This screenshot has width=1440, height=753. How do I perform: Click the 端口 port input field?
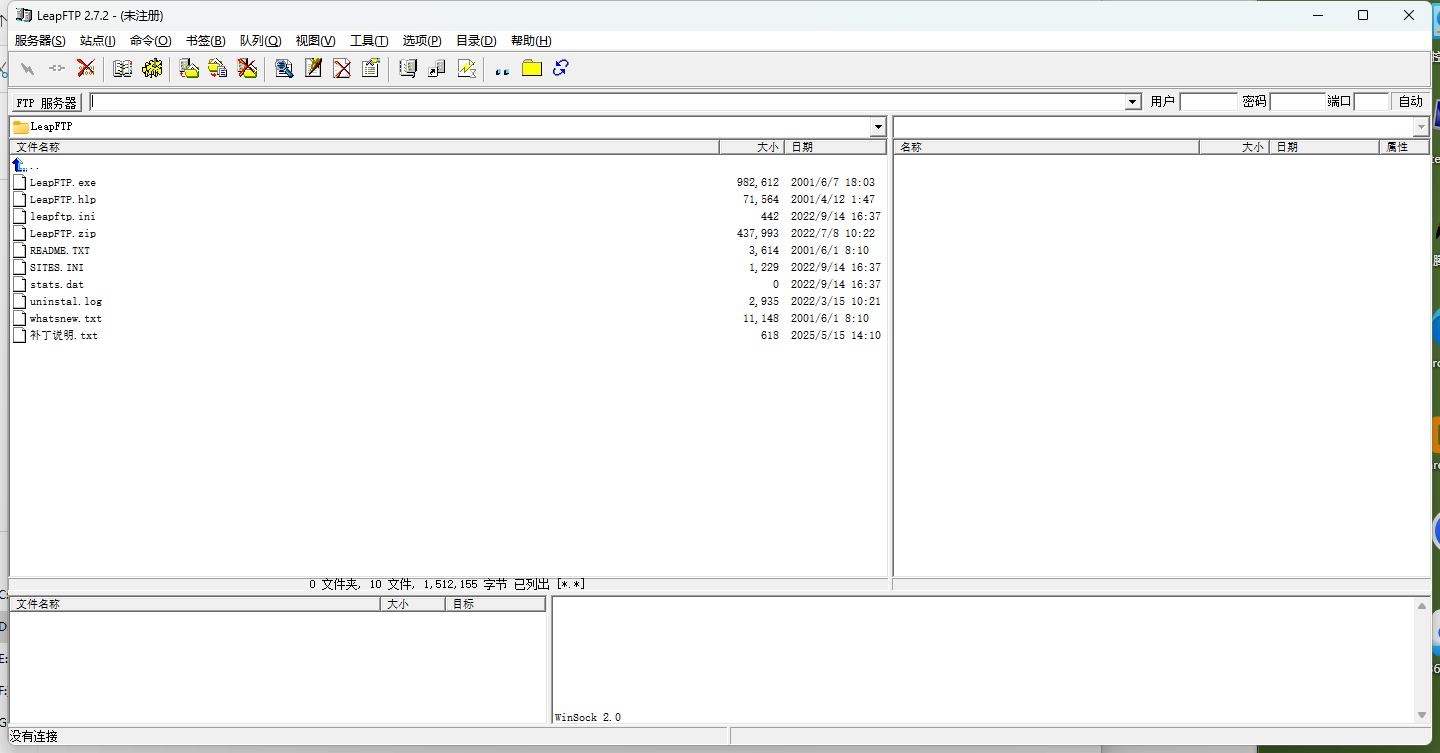click(x=1371, y=102)
